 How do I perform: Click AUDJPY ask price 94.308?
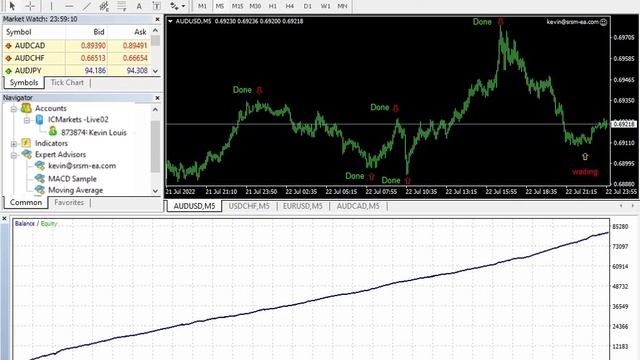click(137, 70)
